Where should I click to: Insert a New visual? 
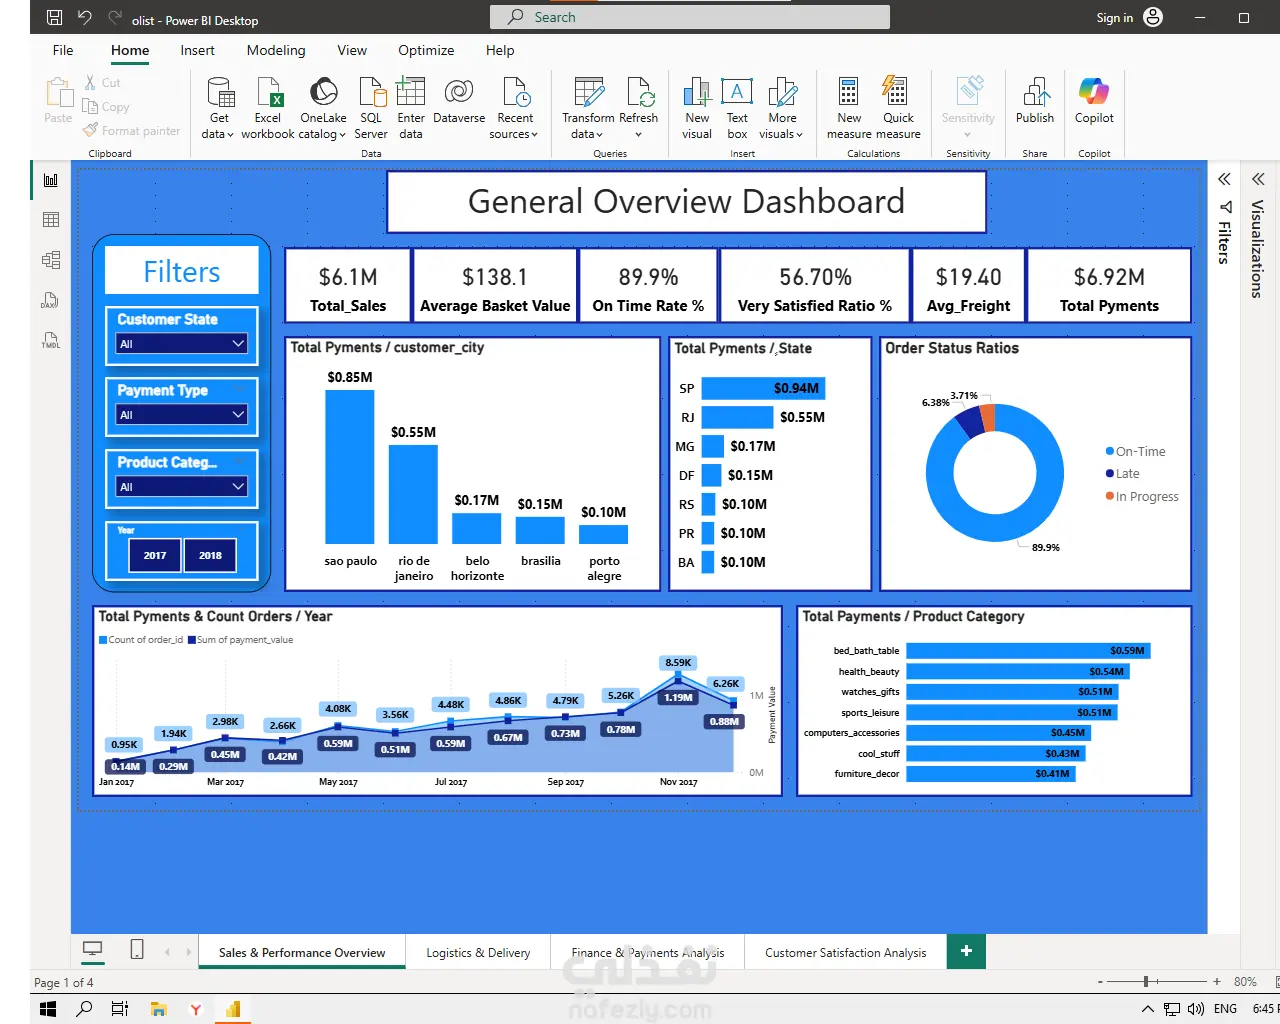[697, 108]
